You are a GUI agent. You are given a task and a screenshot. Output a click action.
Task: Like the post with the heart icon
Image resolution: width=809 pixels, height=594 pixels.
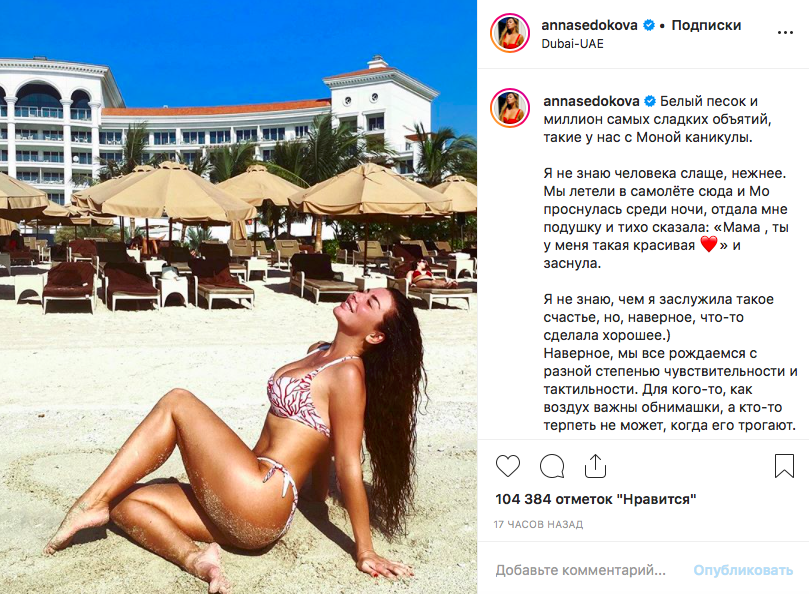pyautogui.click(x=508, y=466)
